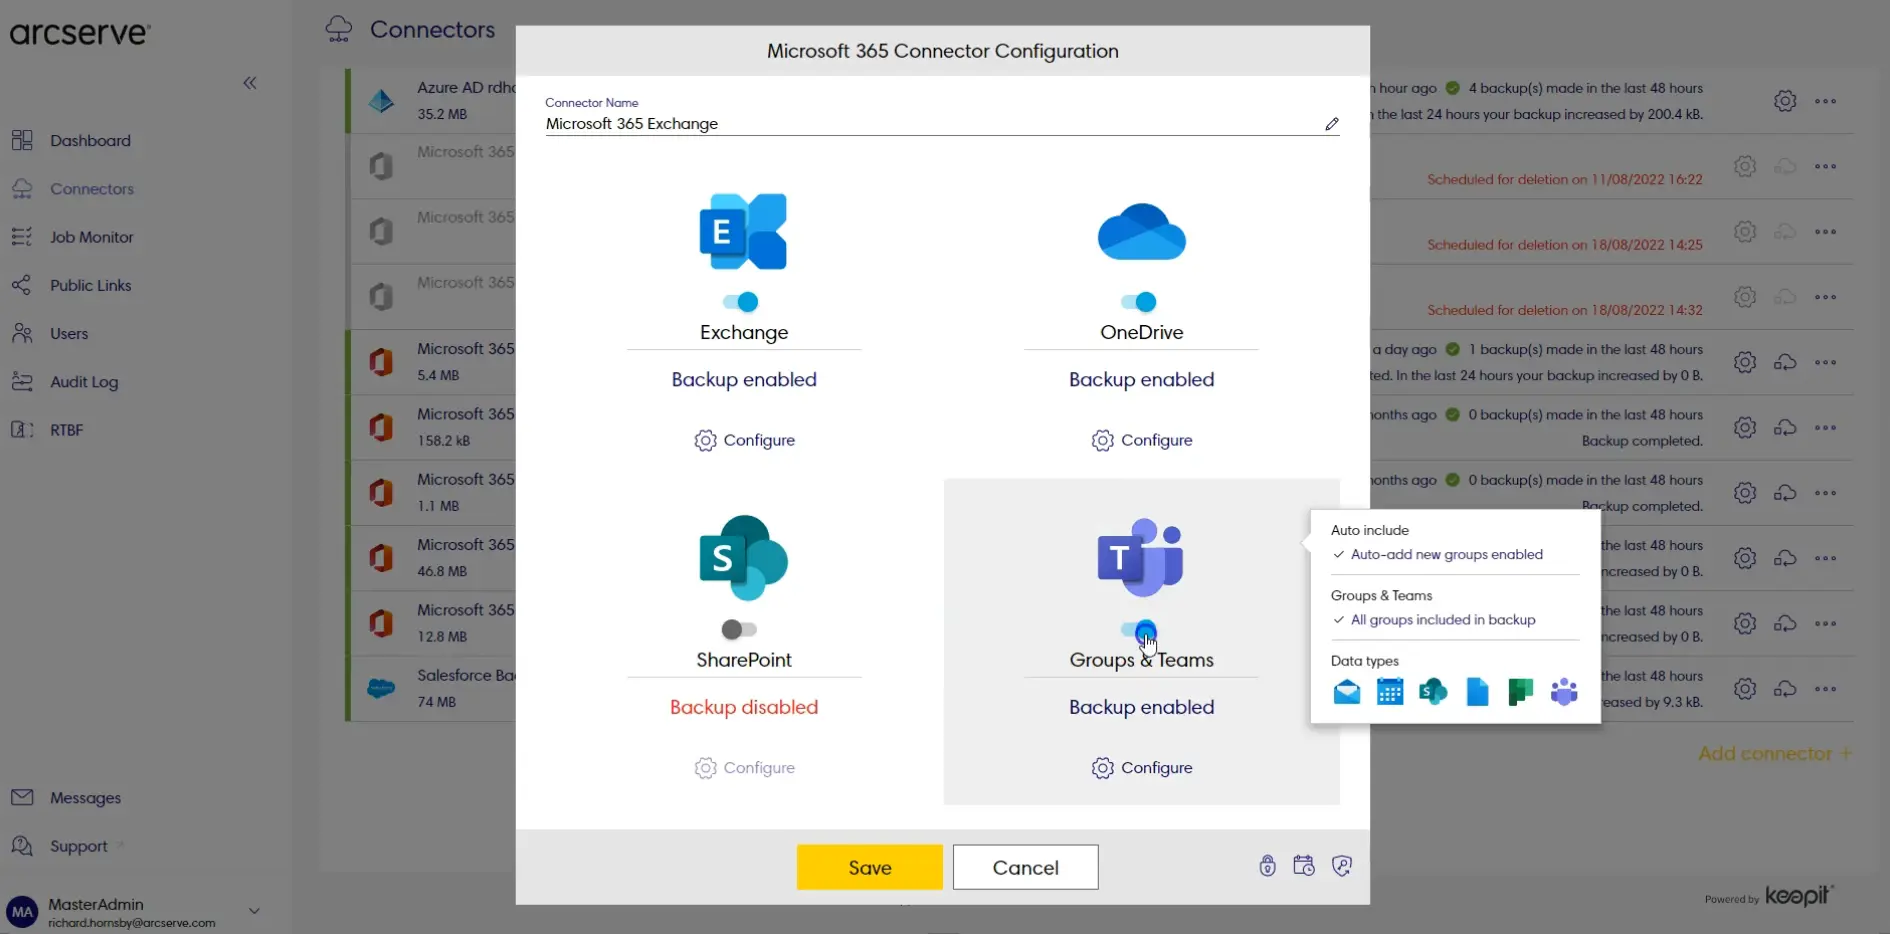The width and height of the screenshot is (1890, 934).
Task: Open settings gear for the Azure AD connector
Action: 1785,101
